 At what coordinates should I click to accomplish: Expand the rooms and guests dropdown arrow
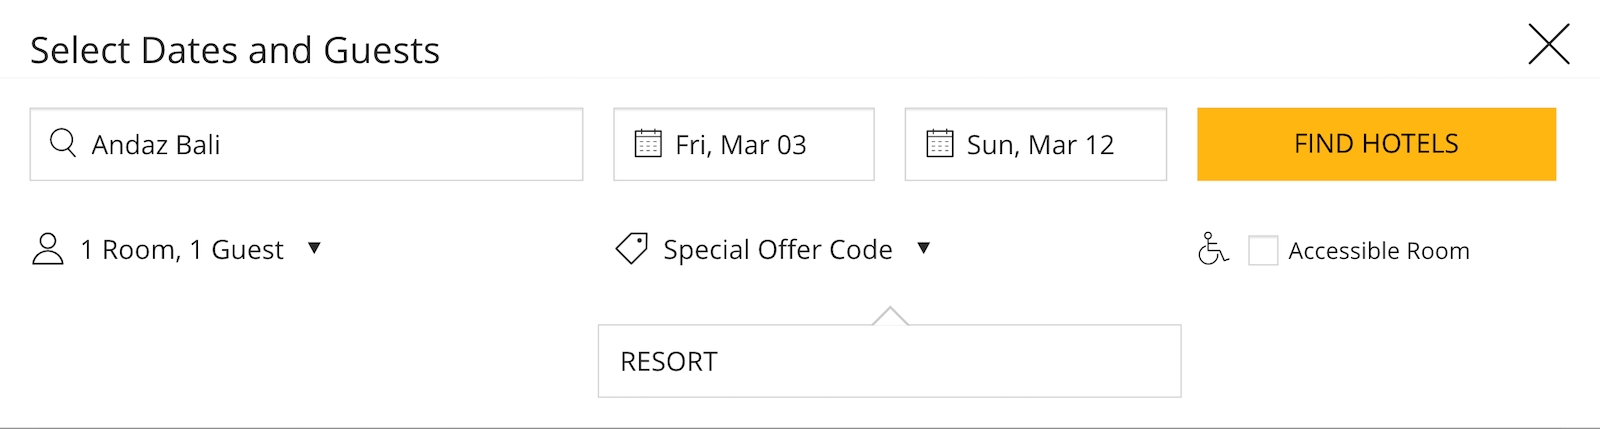(314, 248)
